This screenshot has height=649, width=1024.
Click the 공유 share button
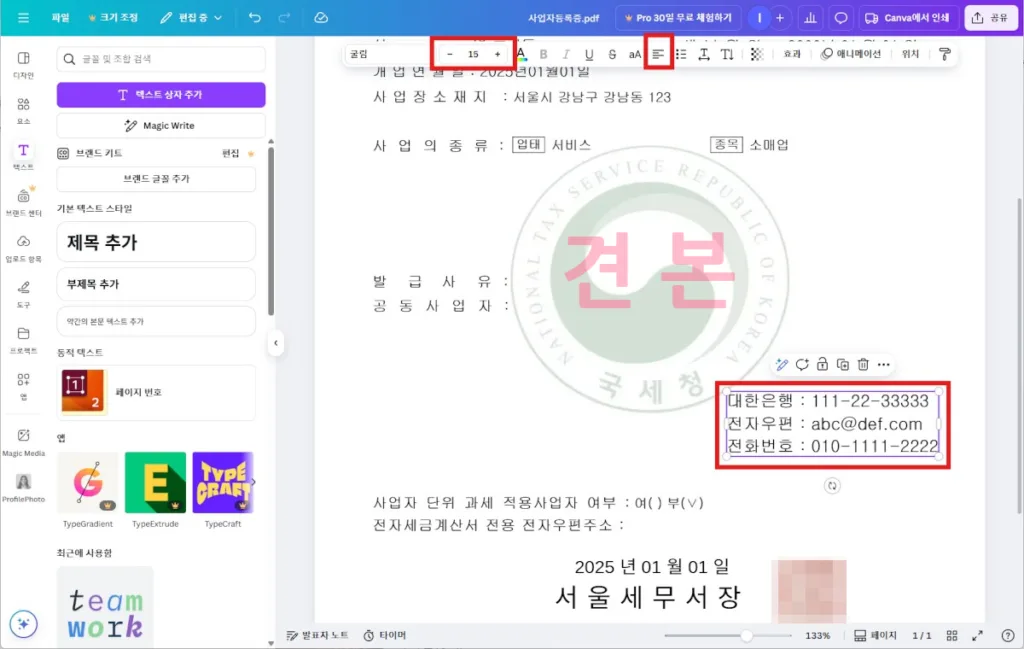click(988, 18)
